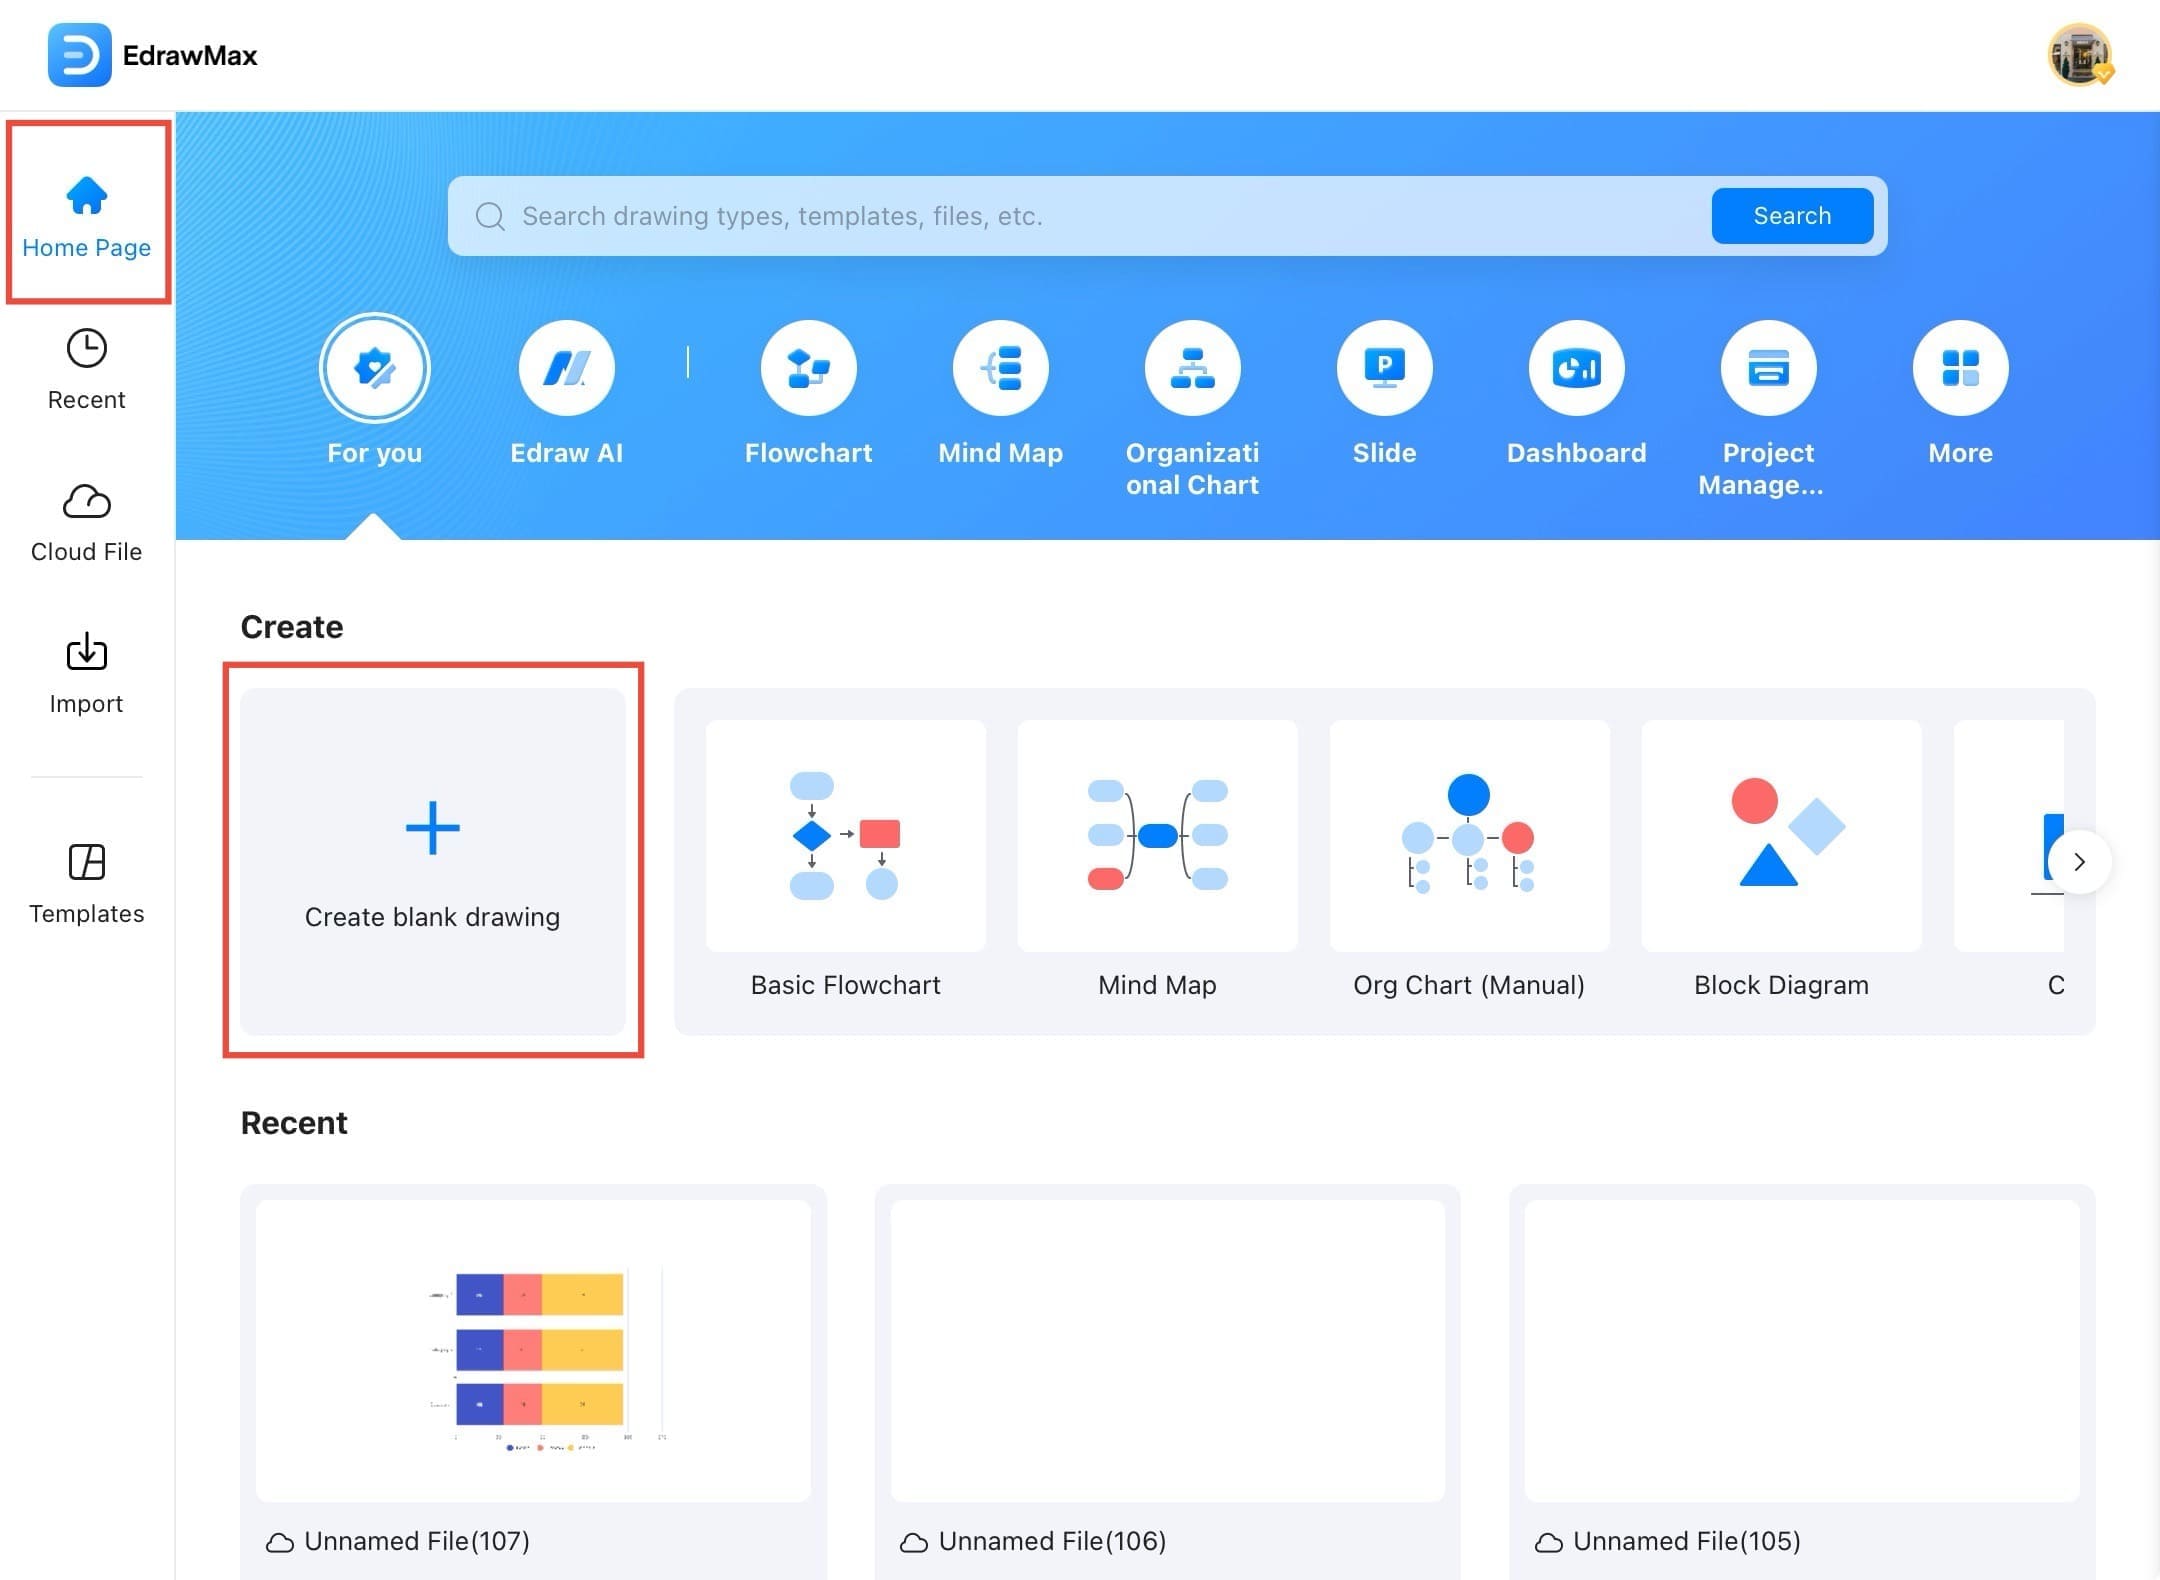Open the account dropdown on avatar
Image resolution: width=2160 pixels, height=1580 pixels.
coord(2078,55)
